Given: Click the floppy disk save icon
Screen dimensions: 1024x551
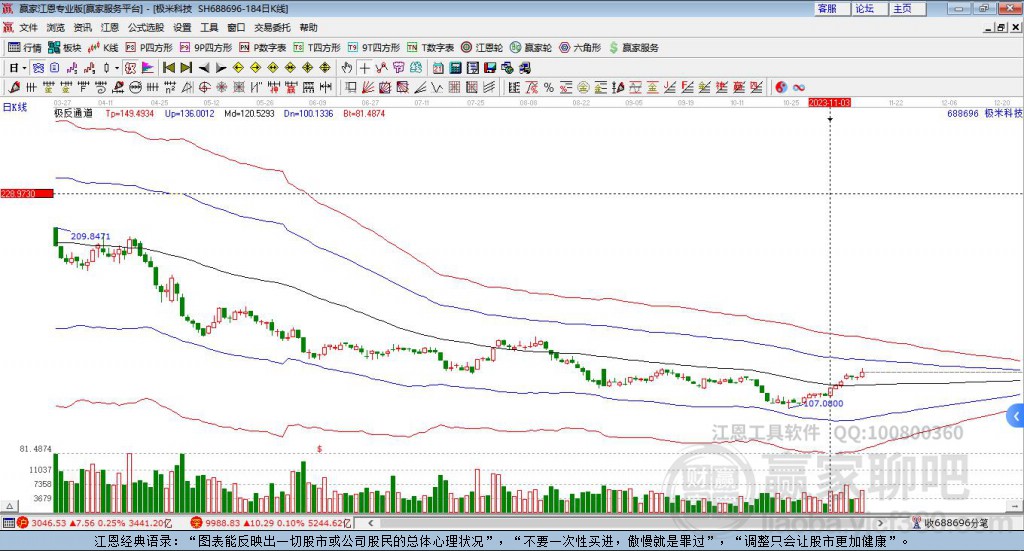Looking at the screenshot, I should coord(490,68).
